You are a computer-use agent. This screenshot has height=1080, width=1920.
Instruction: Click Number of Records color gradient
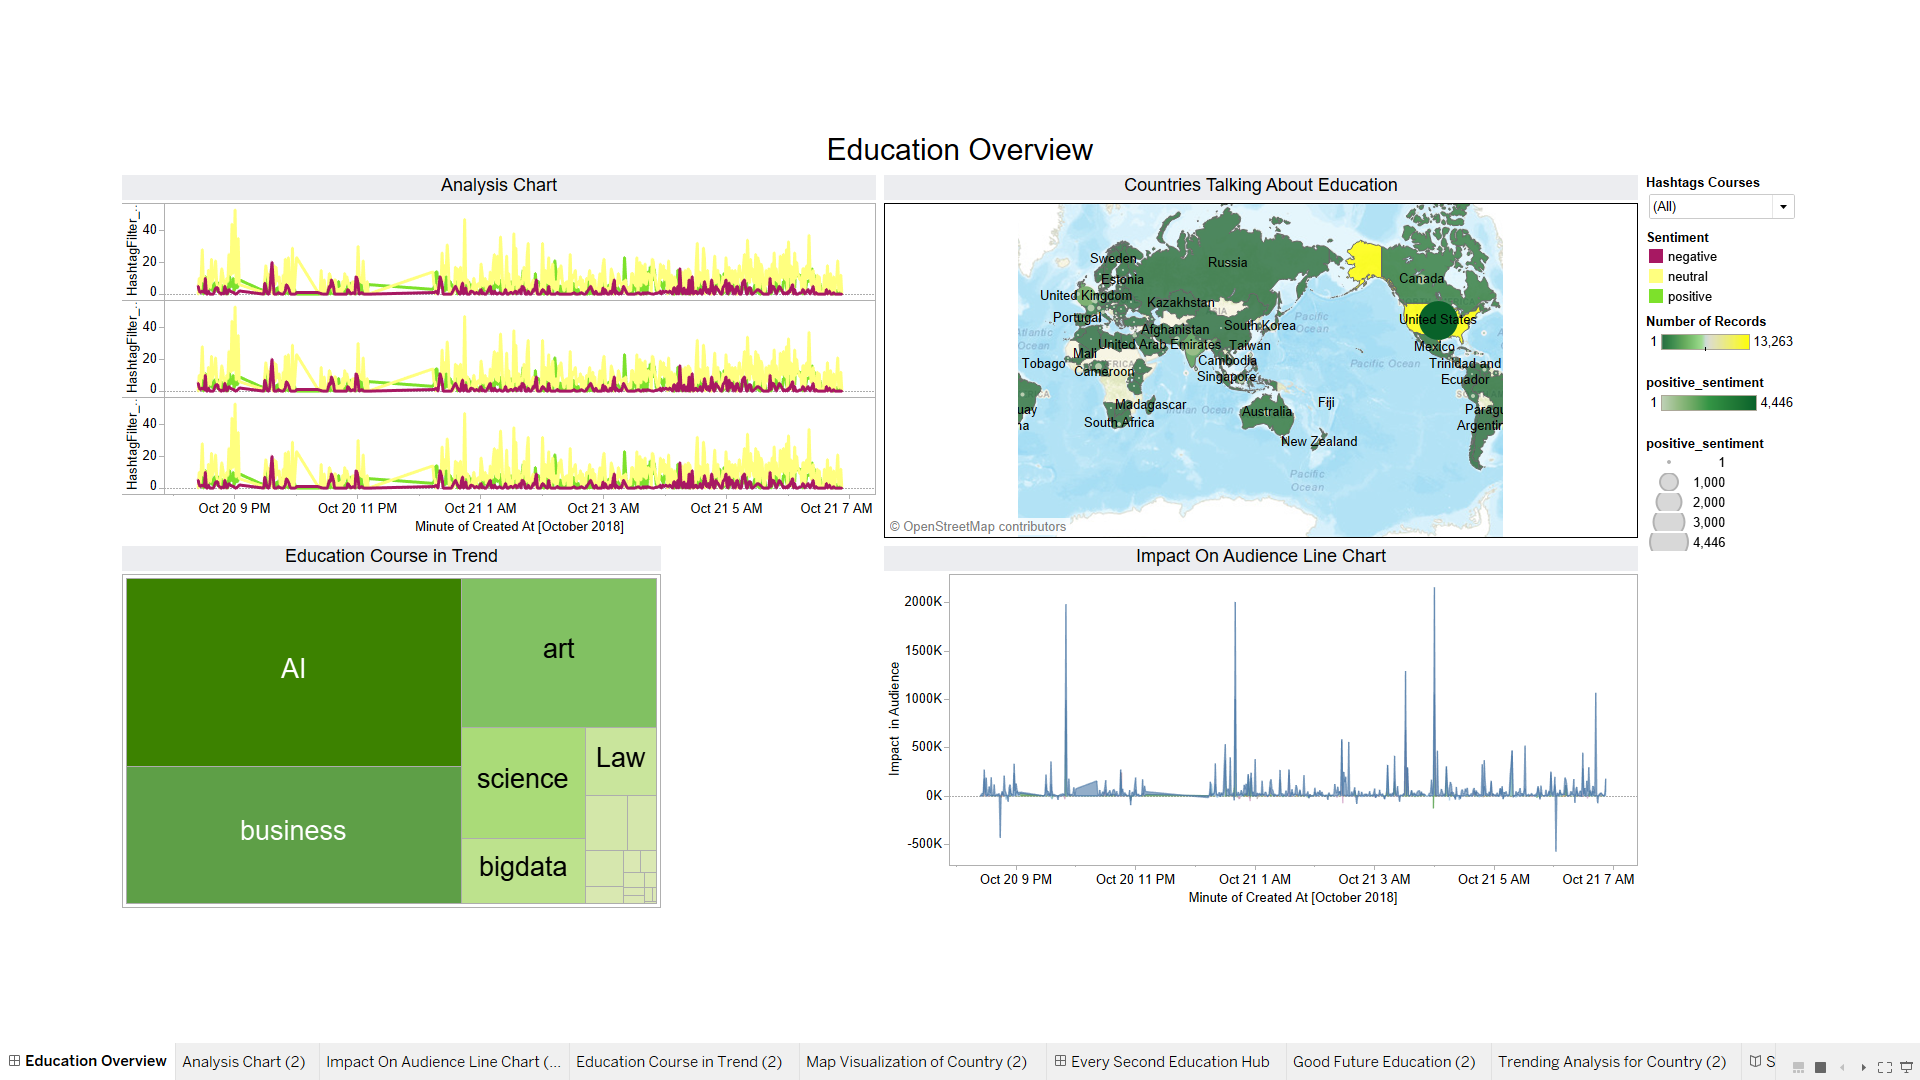point(1704,342)
